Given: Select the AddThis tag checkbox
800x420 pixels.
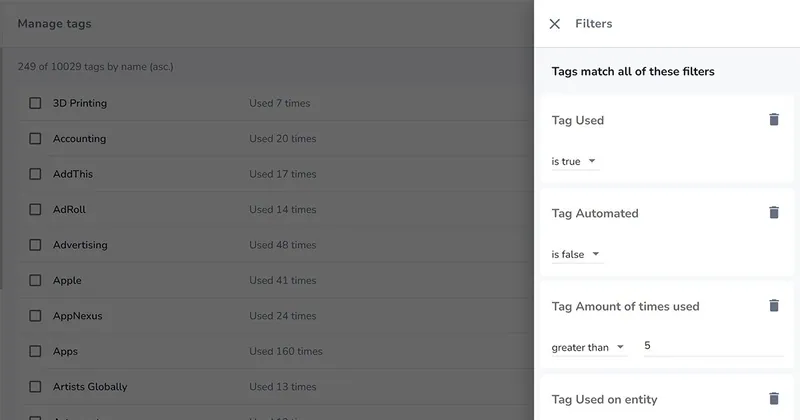Looking at the screenshot, I should click(x=35, y=174).
